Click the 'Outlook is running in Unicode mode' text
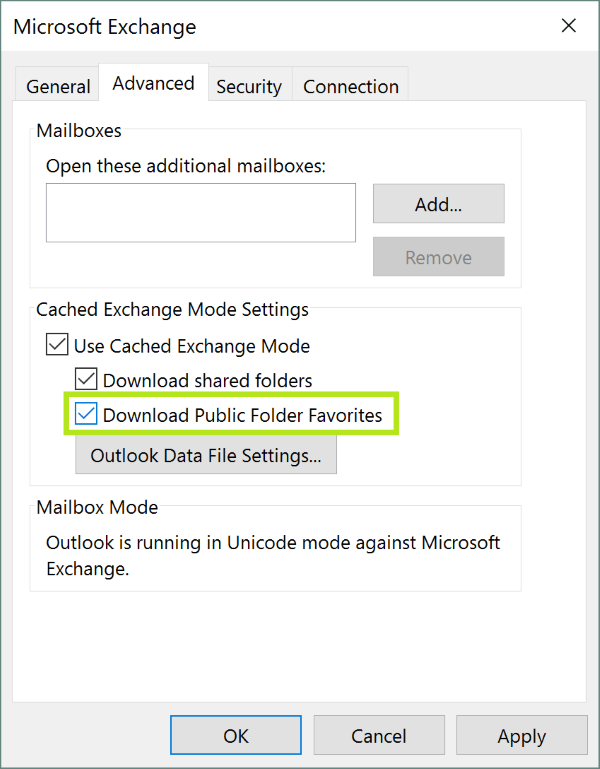The height and width of the screenshot is (769, 600). pos(273,556)
